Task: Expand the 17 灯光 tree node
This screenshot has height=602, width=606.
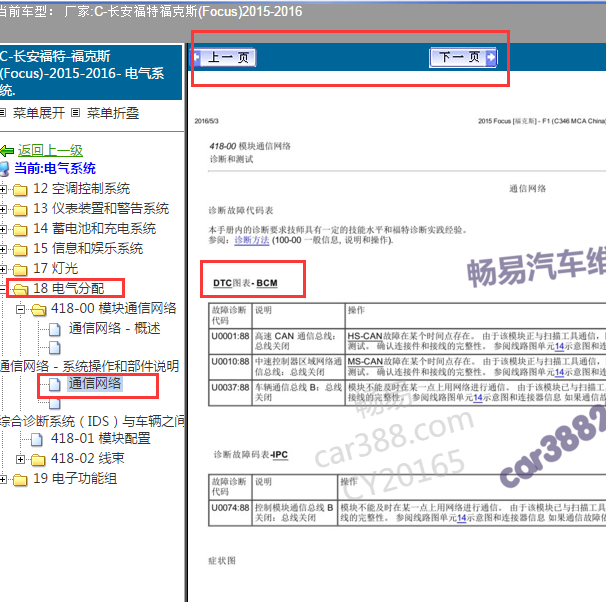Action: click(5, 269)
